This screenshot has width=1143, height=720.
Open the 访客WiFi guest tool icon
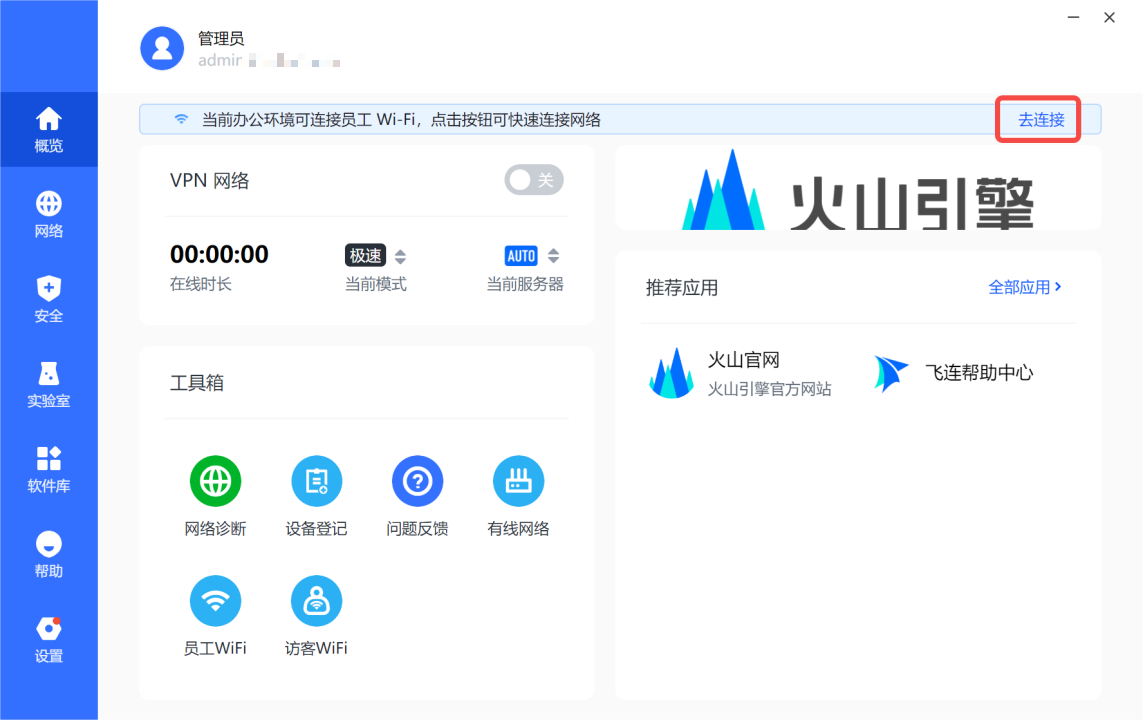316,600
